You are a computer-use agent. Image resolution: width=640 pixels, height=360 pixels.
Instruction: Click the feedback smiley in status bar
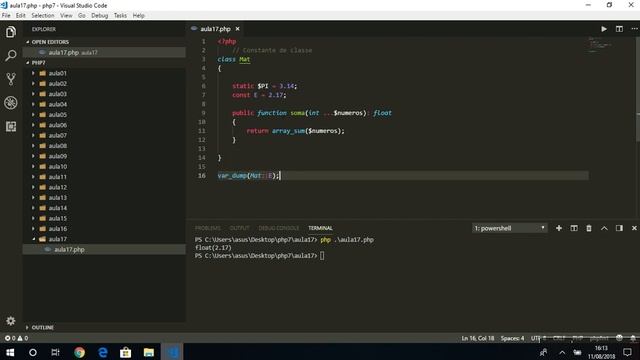[619, 338]
